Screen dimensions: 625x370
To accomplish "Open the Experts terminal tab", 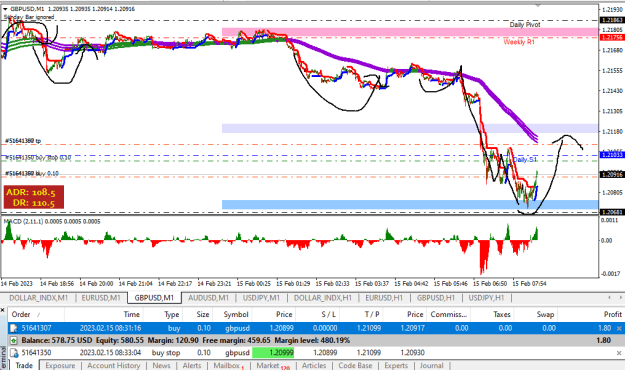I will 396,365.
